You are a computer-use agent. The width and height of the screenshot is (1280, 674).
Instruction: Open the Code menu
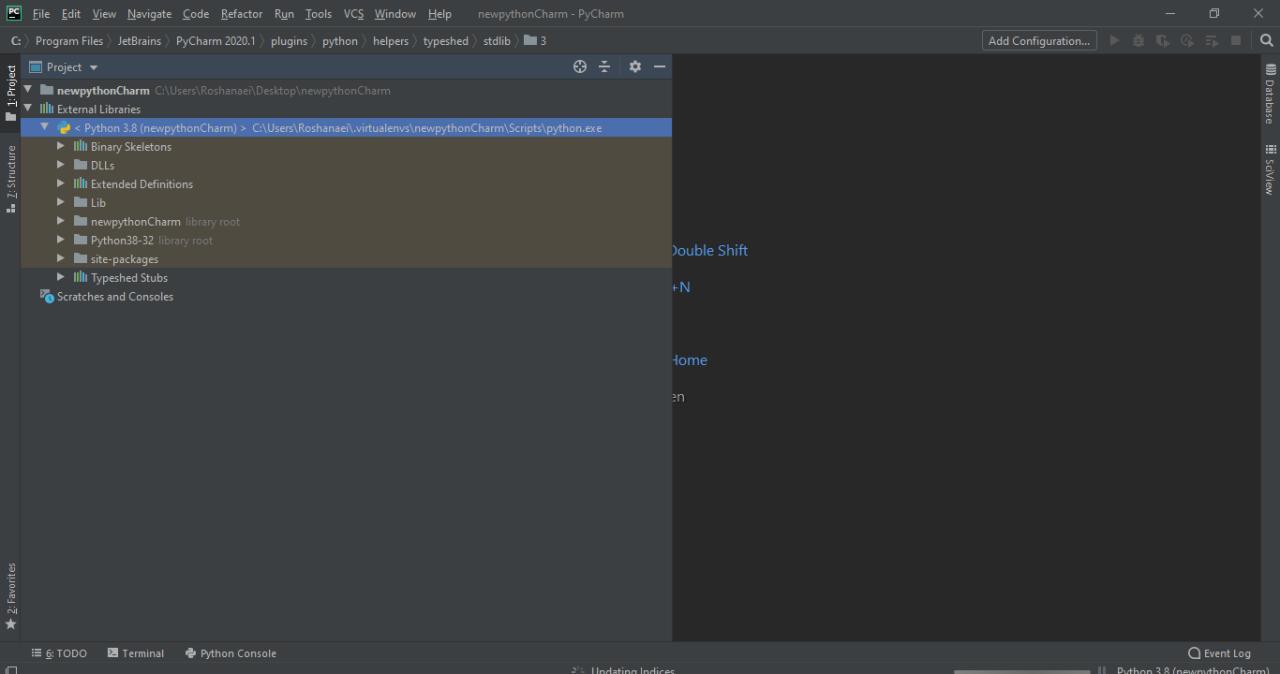click(x=196, y=14)
